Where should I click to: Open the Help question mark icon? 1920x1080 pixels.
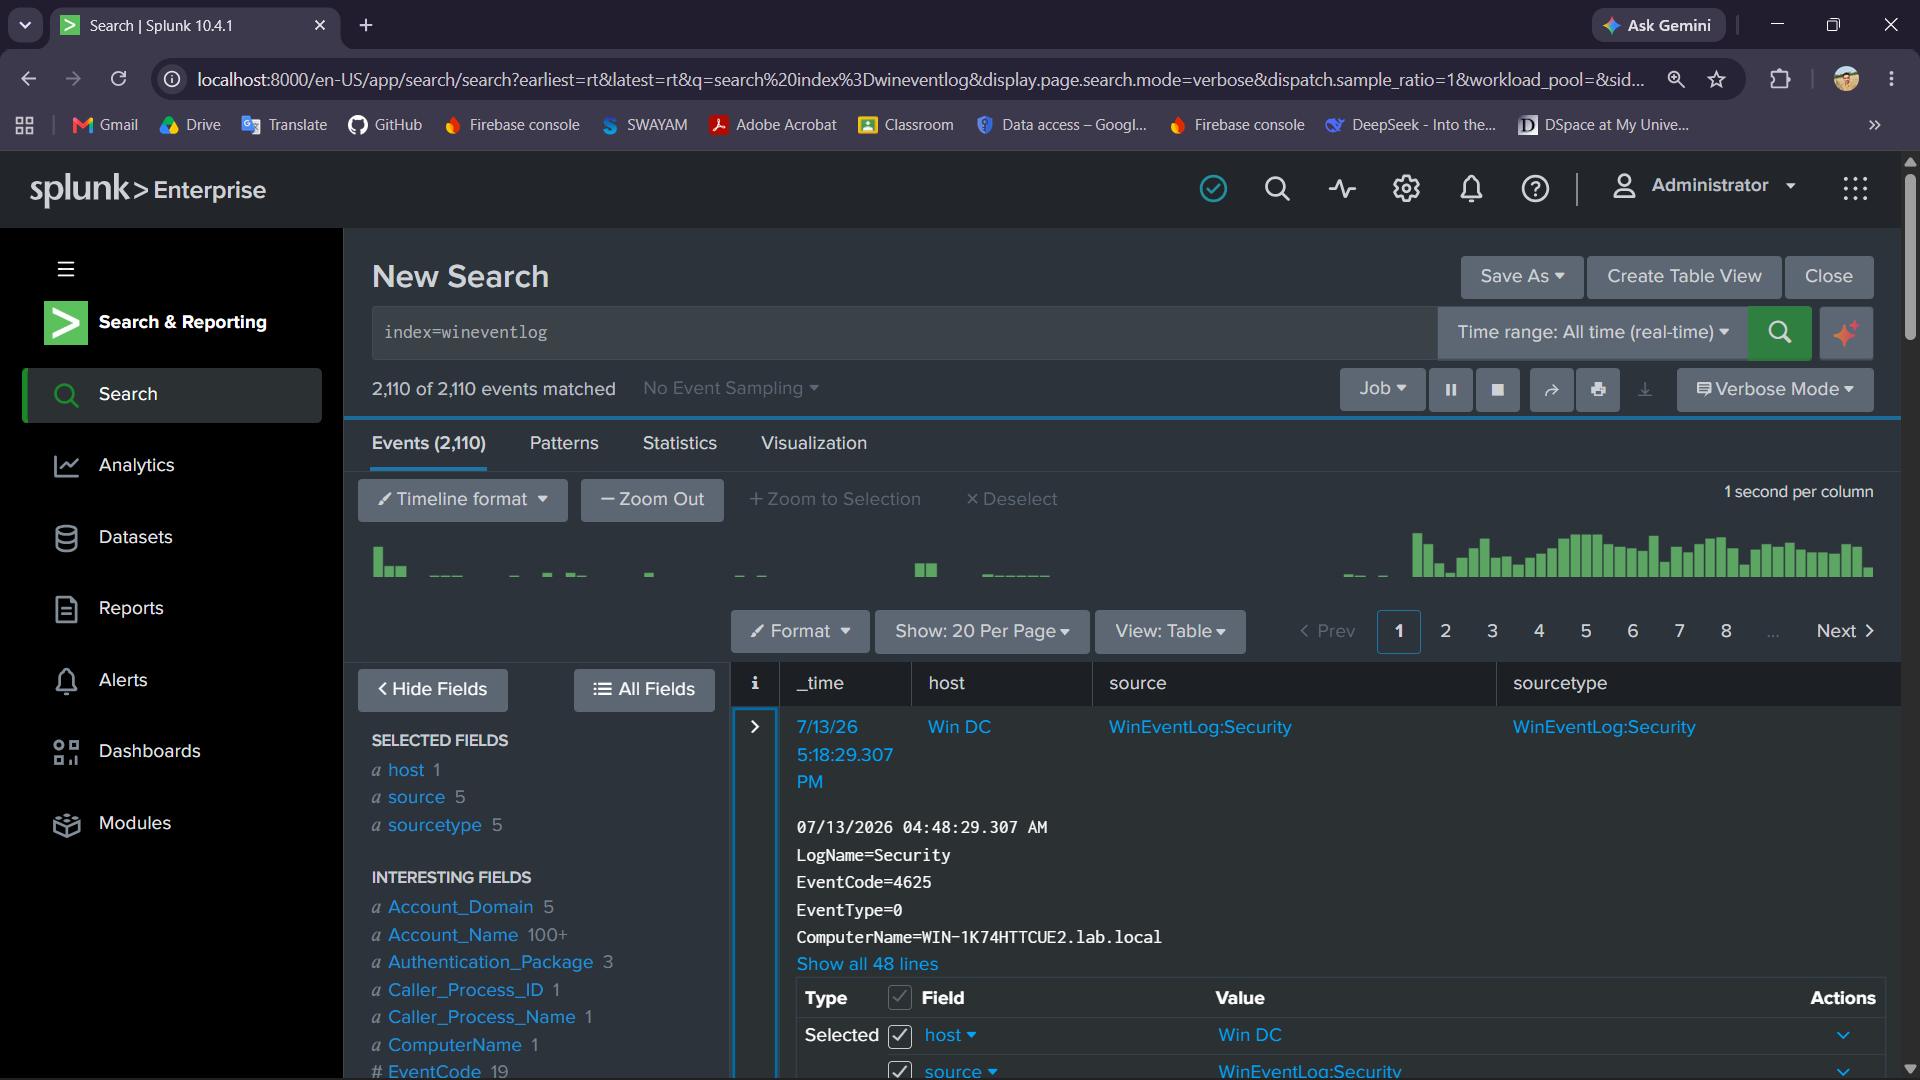click(1535, 188)
